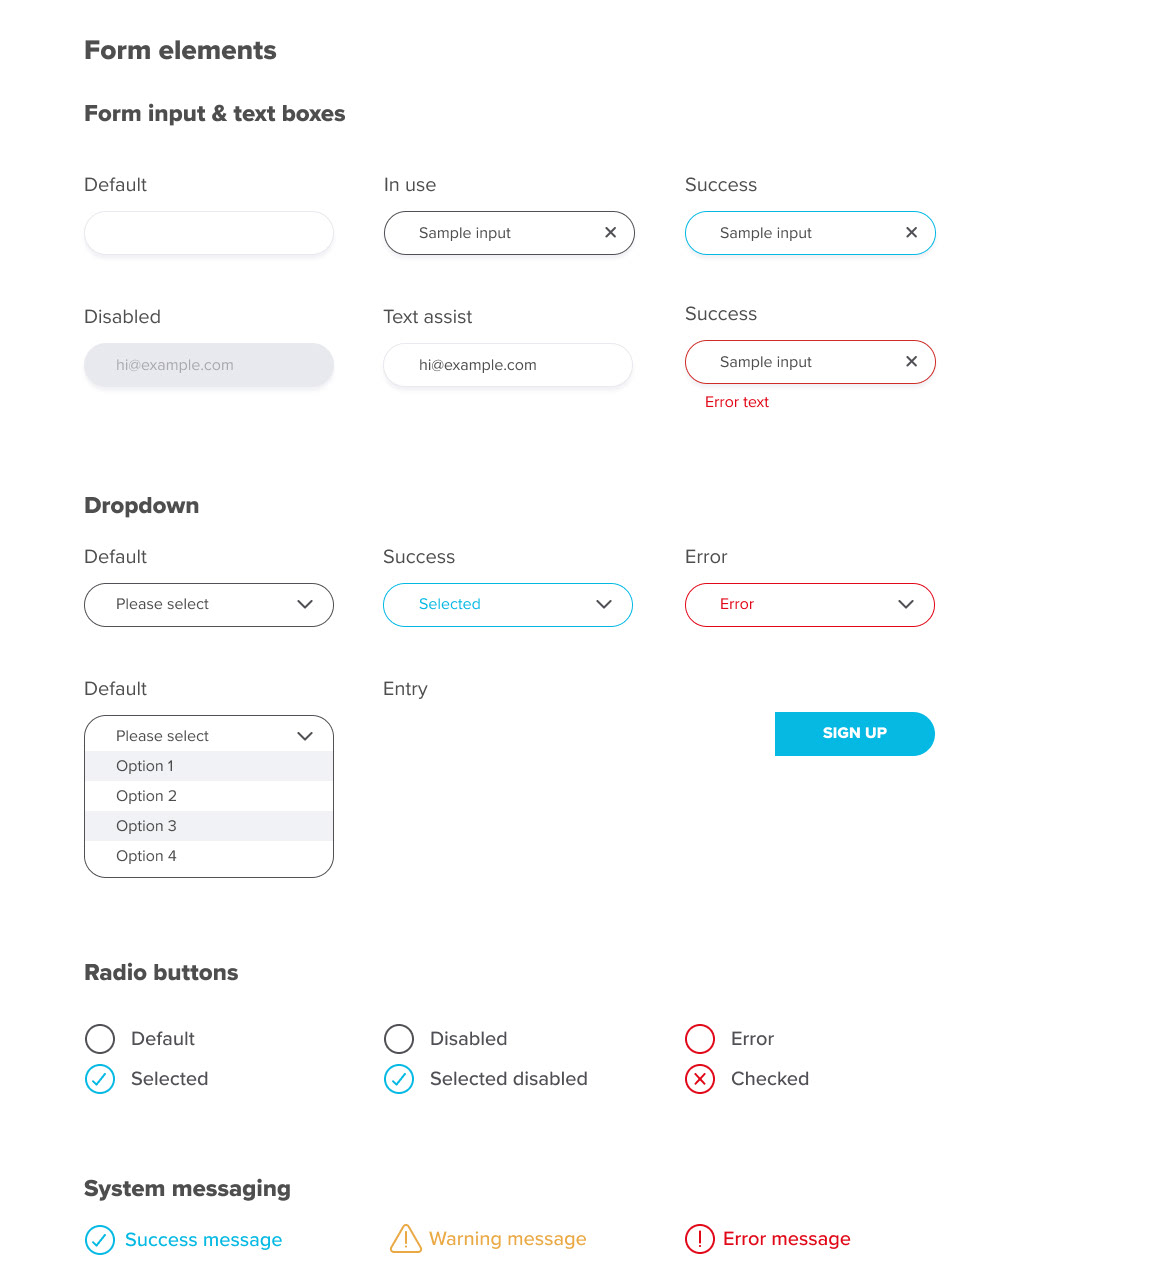
Task: Click the red error message exclamation icon
Action: (700, 1239)
